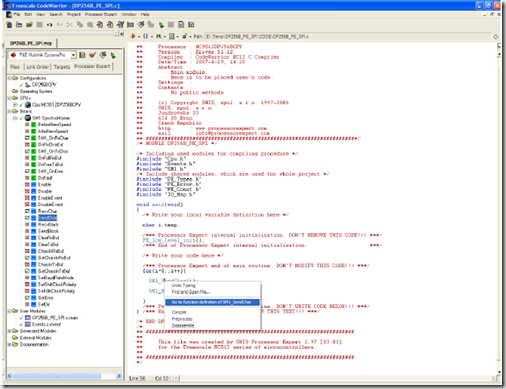Collapse the User Modules folder
The height and width of the screenshot is (389, 506).
(10, 311)
